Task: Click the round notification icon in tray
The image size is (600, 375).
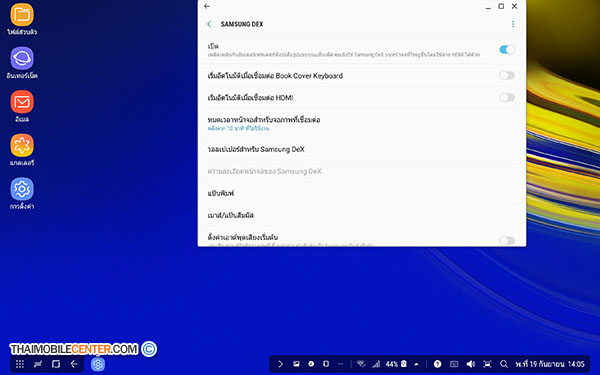Action: pos(311,364)
